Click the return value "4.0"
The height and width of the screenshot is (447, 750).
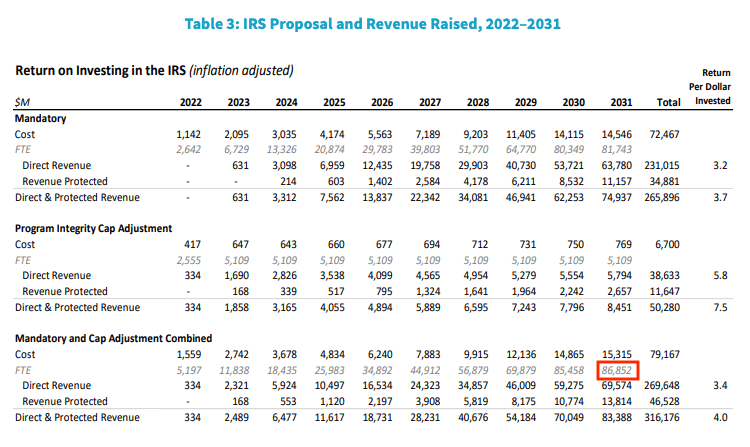tap(720, 417)
